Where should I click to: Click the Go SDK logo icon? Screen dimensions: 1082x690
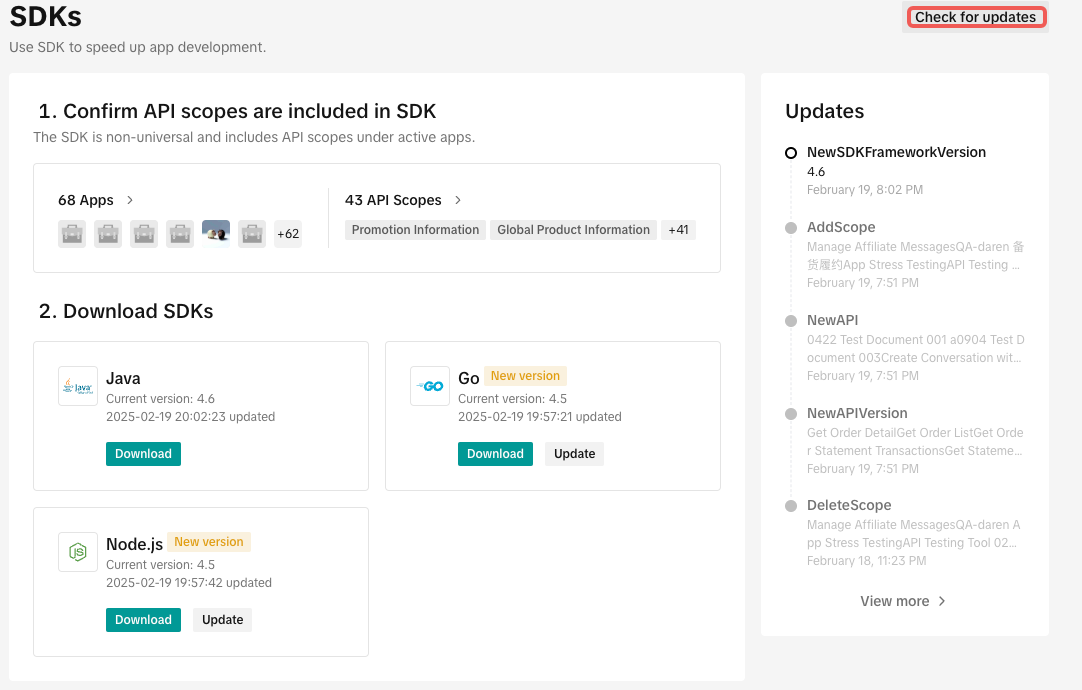tap(430, 386)
